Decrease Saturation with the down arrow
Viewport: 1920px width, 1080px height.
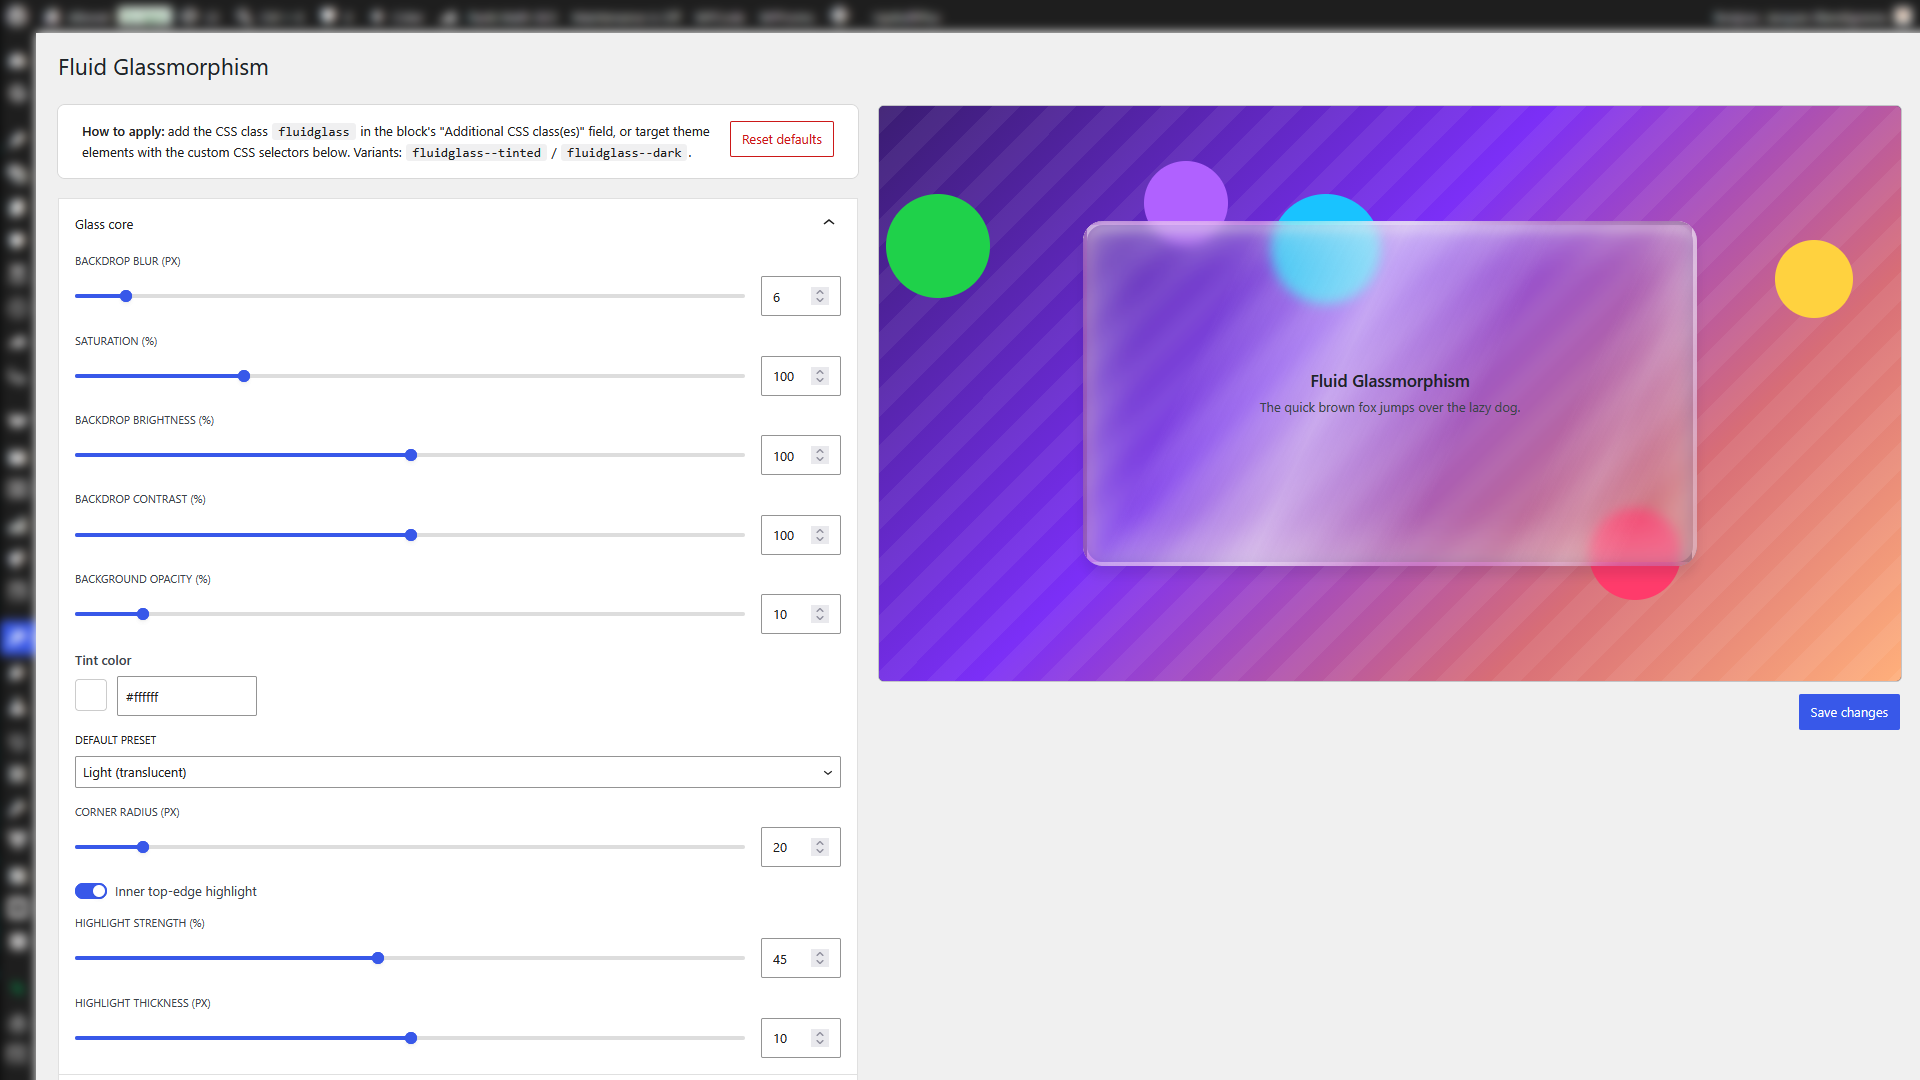[820, 381]
